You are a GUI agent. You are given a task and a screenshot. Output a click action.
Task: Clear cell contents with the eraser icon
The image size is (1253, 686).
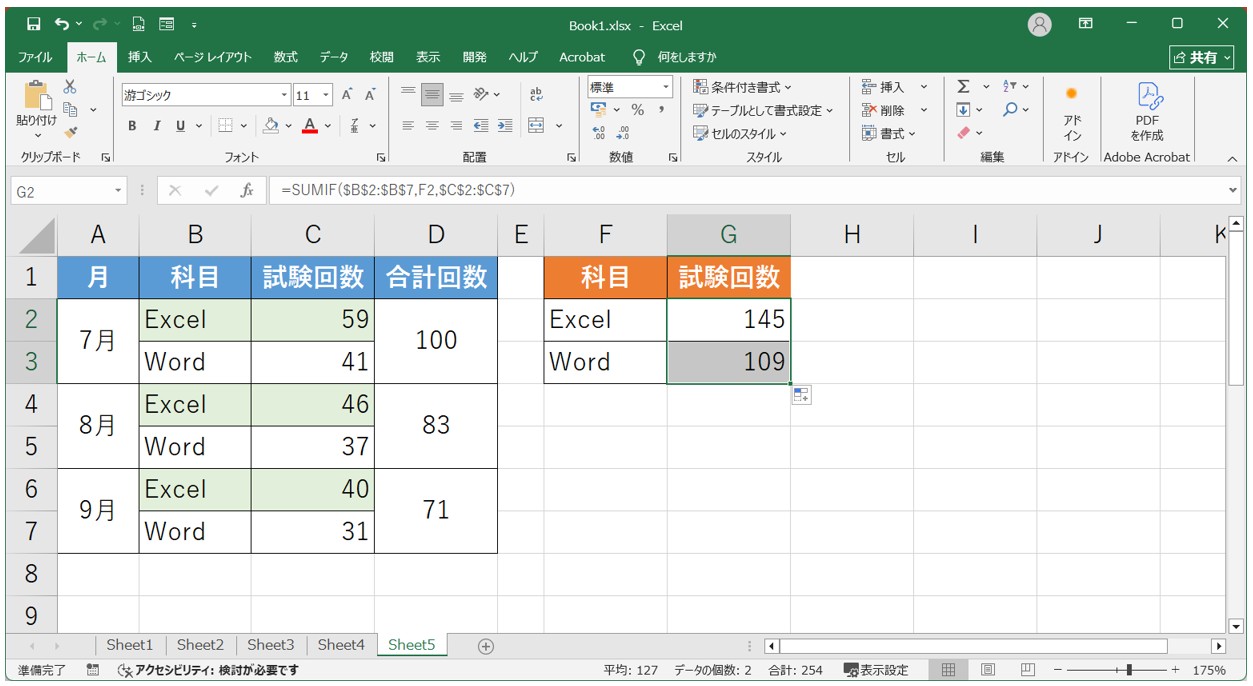(x=963, y=132)
